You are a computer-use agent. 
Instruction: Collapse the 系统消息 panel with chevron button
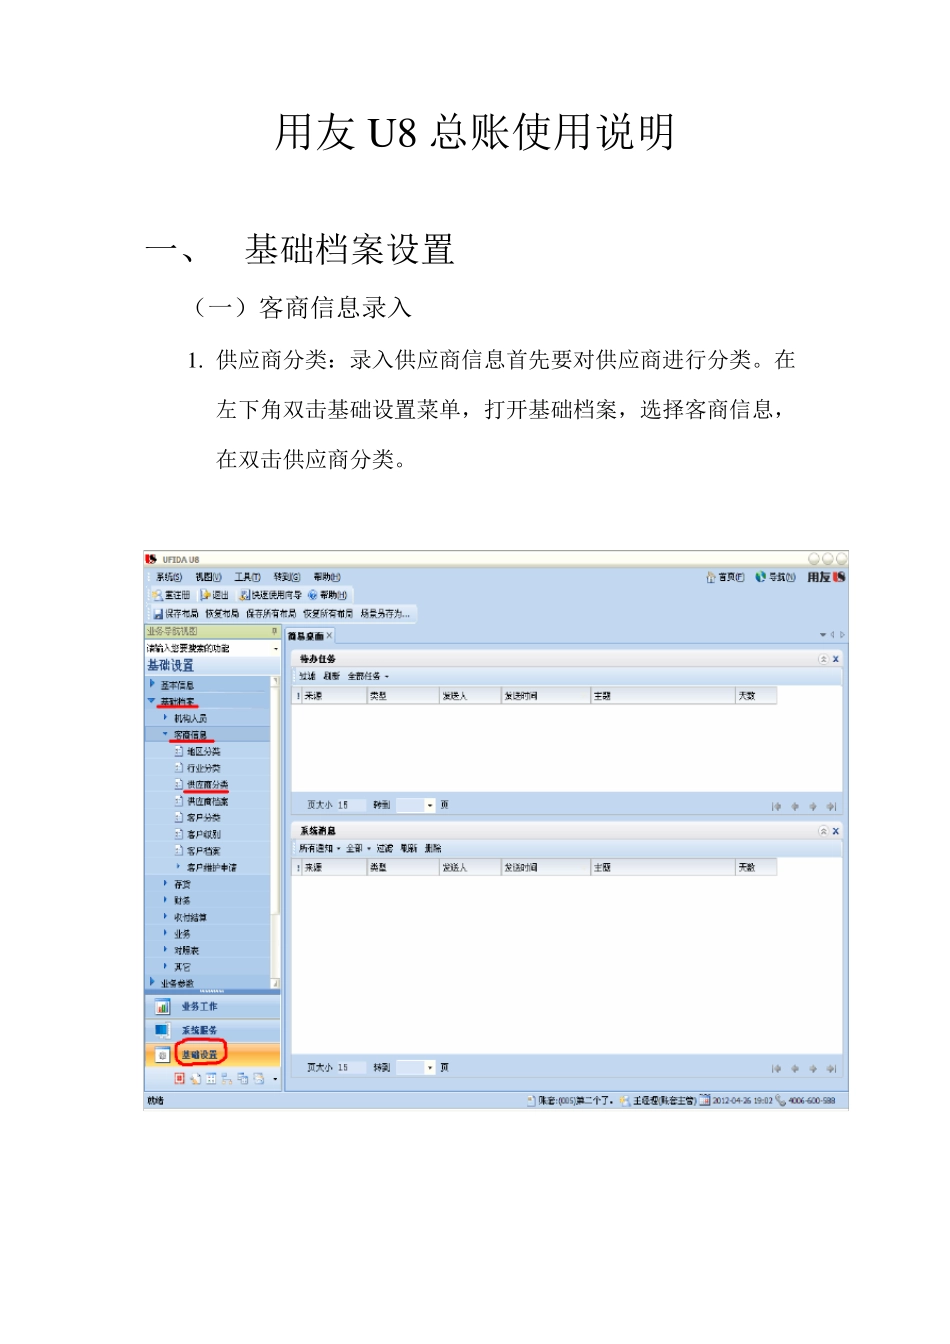823,831
